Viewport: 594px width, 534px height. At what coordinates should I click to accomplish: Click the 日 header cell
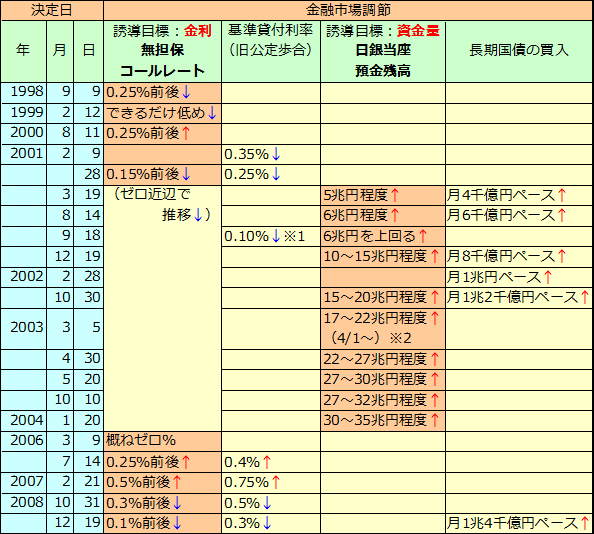pos(88,51)
